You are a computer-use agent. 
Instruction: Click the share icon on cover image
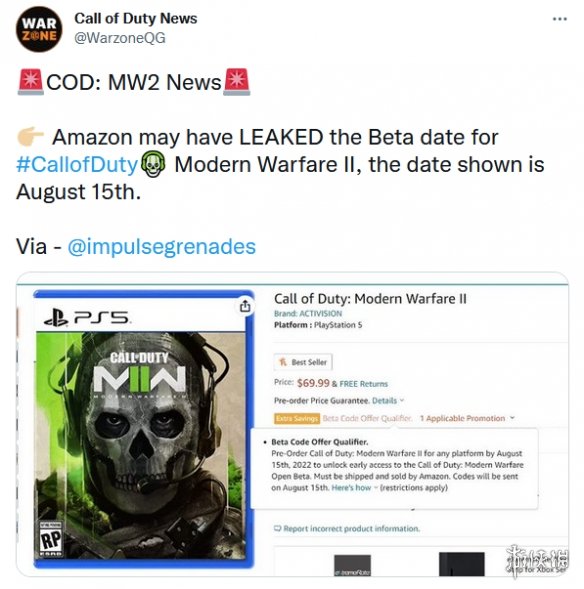click(245, 306)
